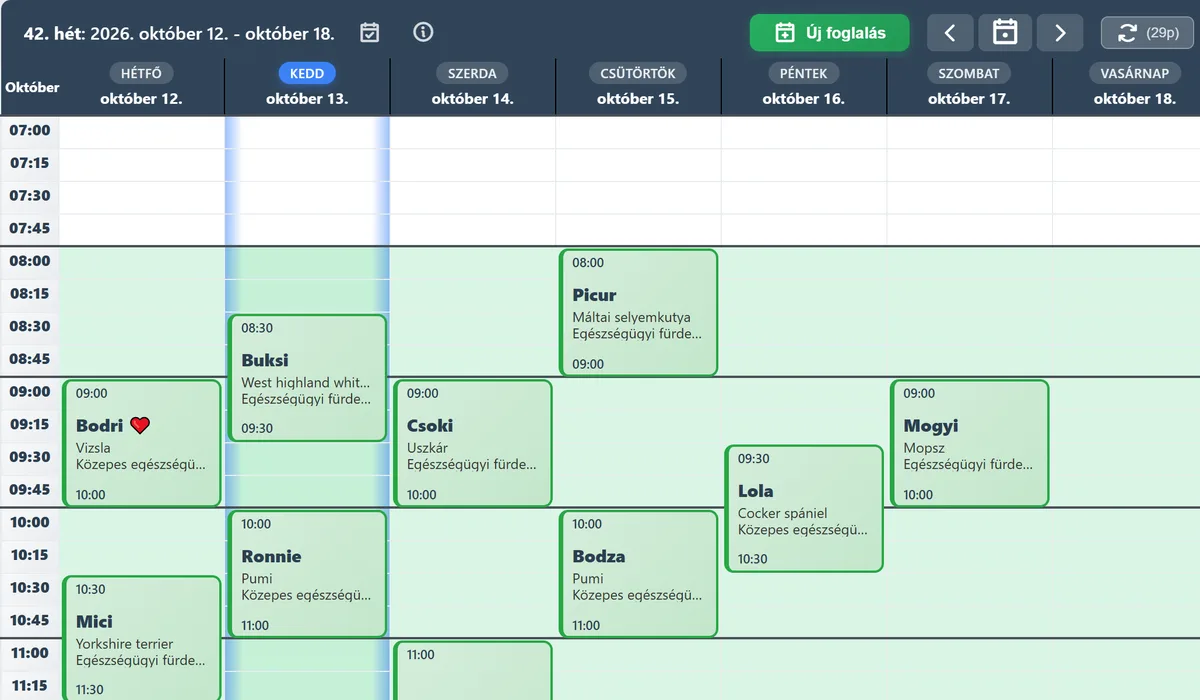Open the info icon in the header
1200x700 pixels.
[x=423, y=32]
